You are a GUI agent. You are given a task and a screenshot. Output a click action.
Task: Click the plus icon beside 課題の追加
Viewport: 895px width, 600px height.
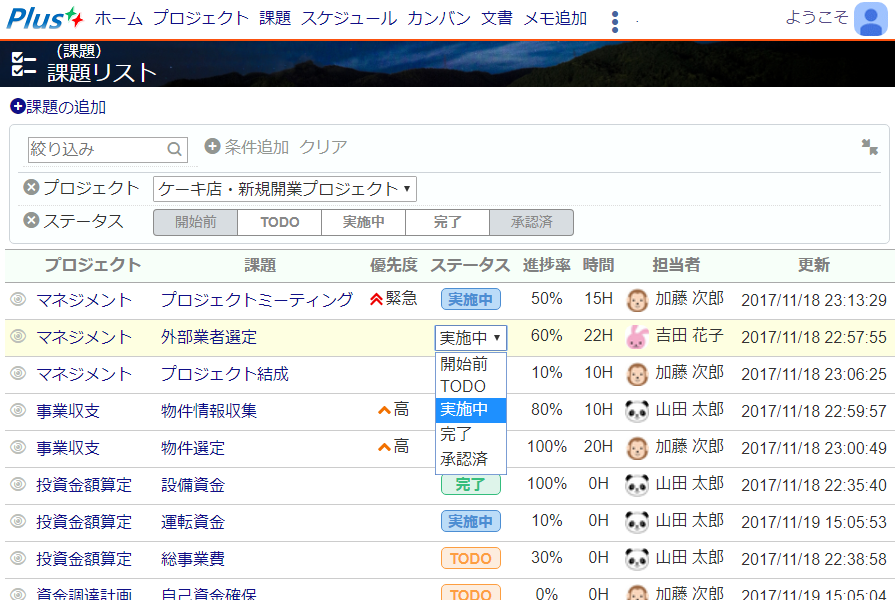(x=17, y=107)
